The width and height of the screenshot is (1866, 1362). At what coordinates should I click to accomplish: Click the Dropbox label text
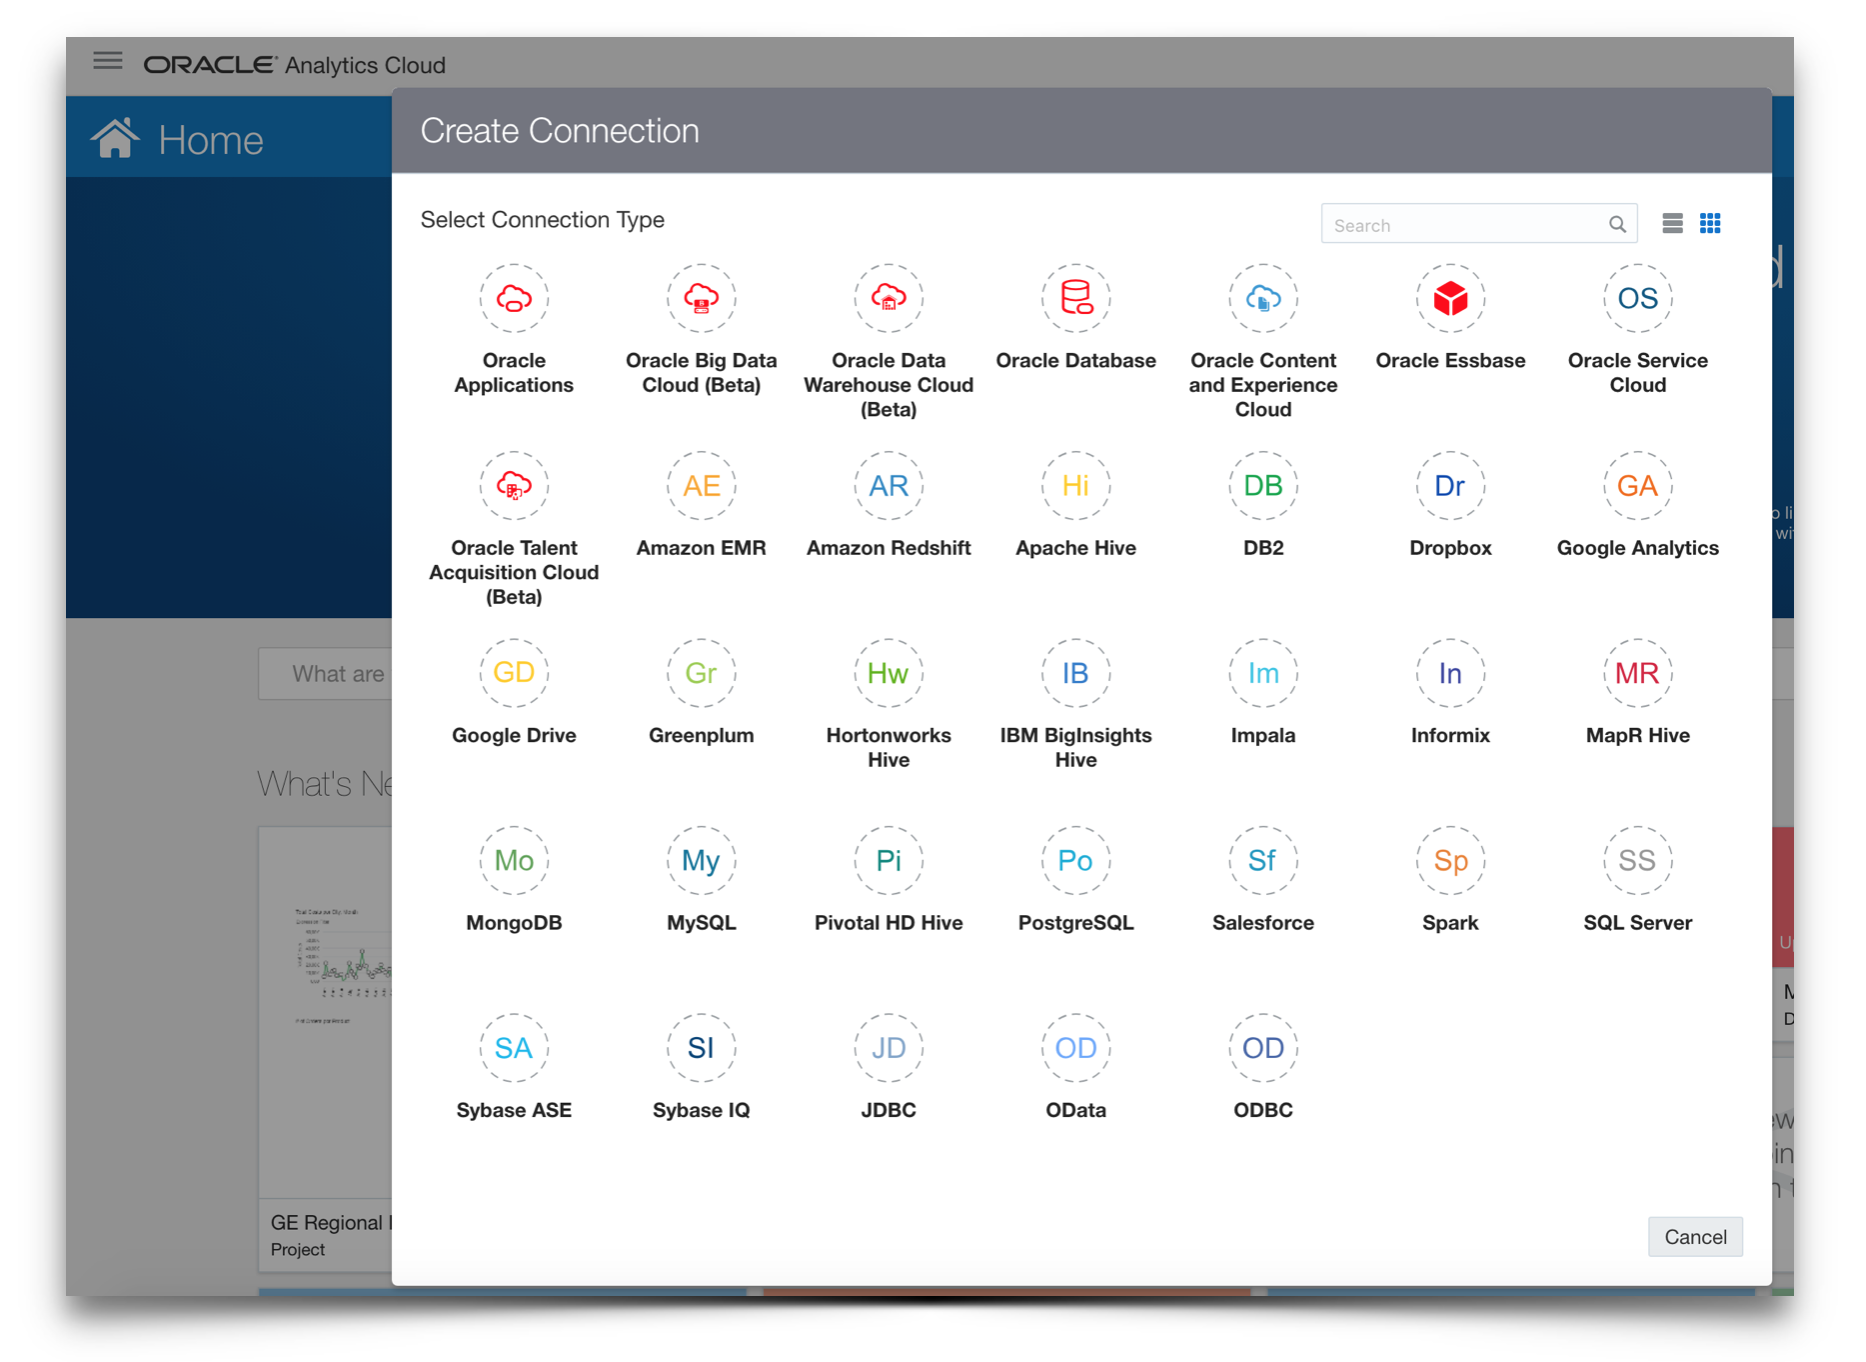tap(1450, 549)
